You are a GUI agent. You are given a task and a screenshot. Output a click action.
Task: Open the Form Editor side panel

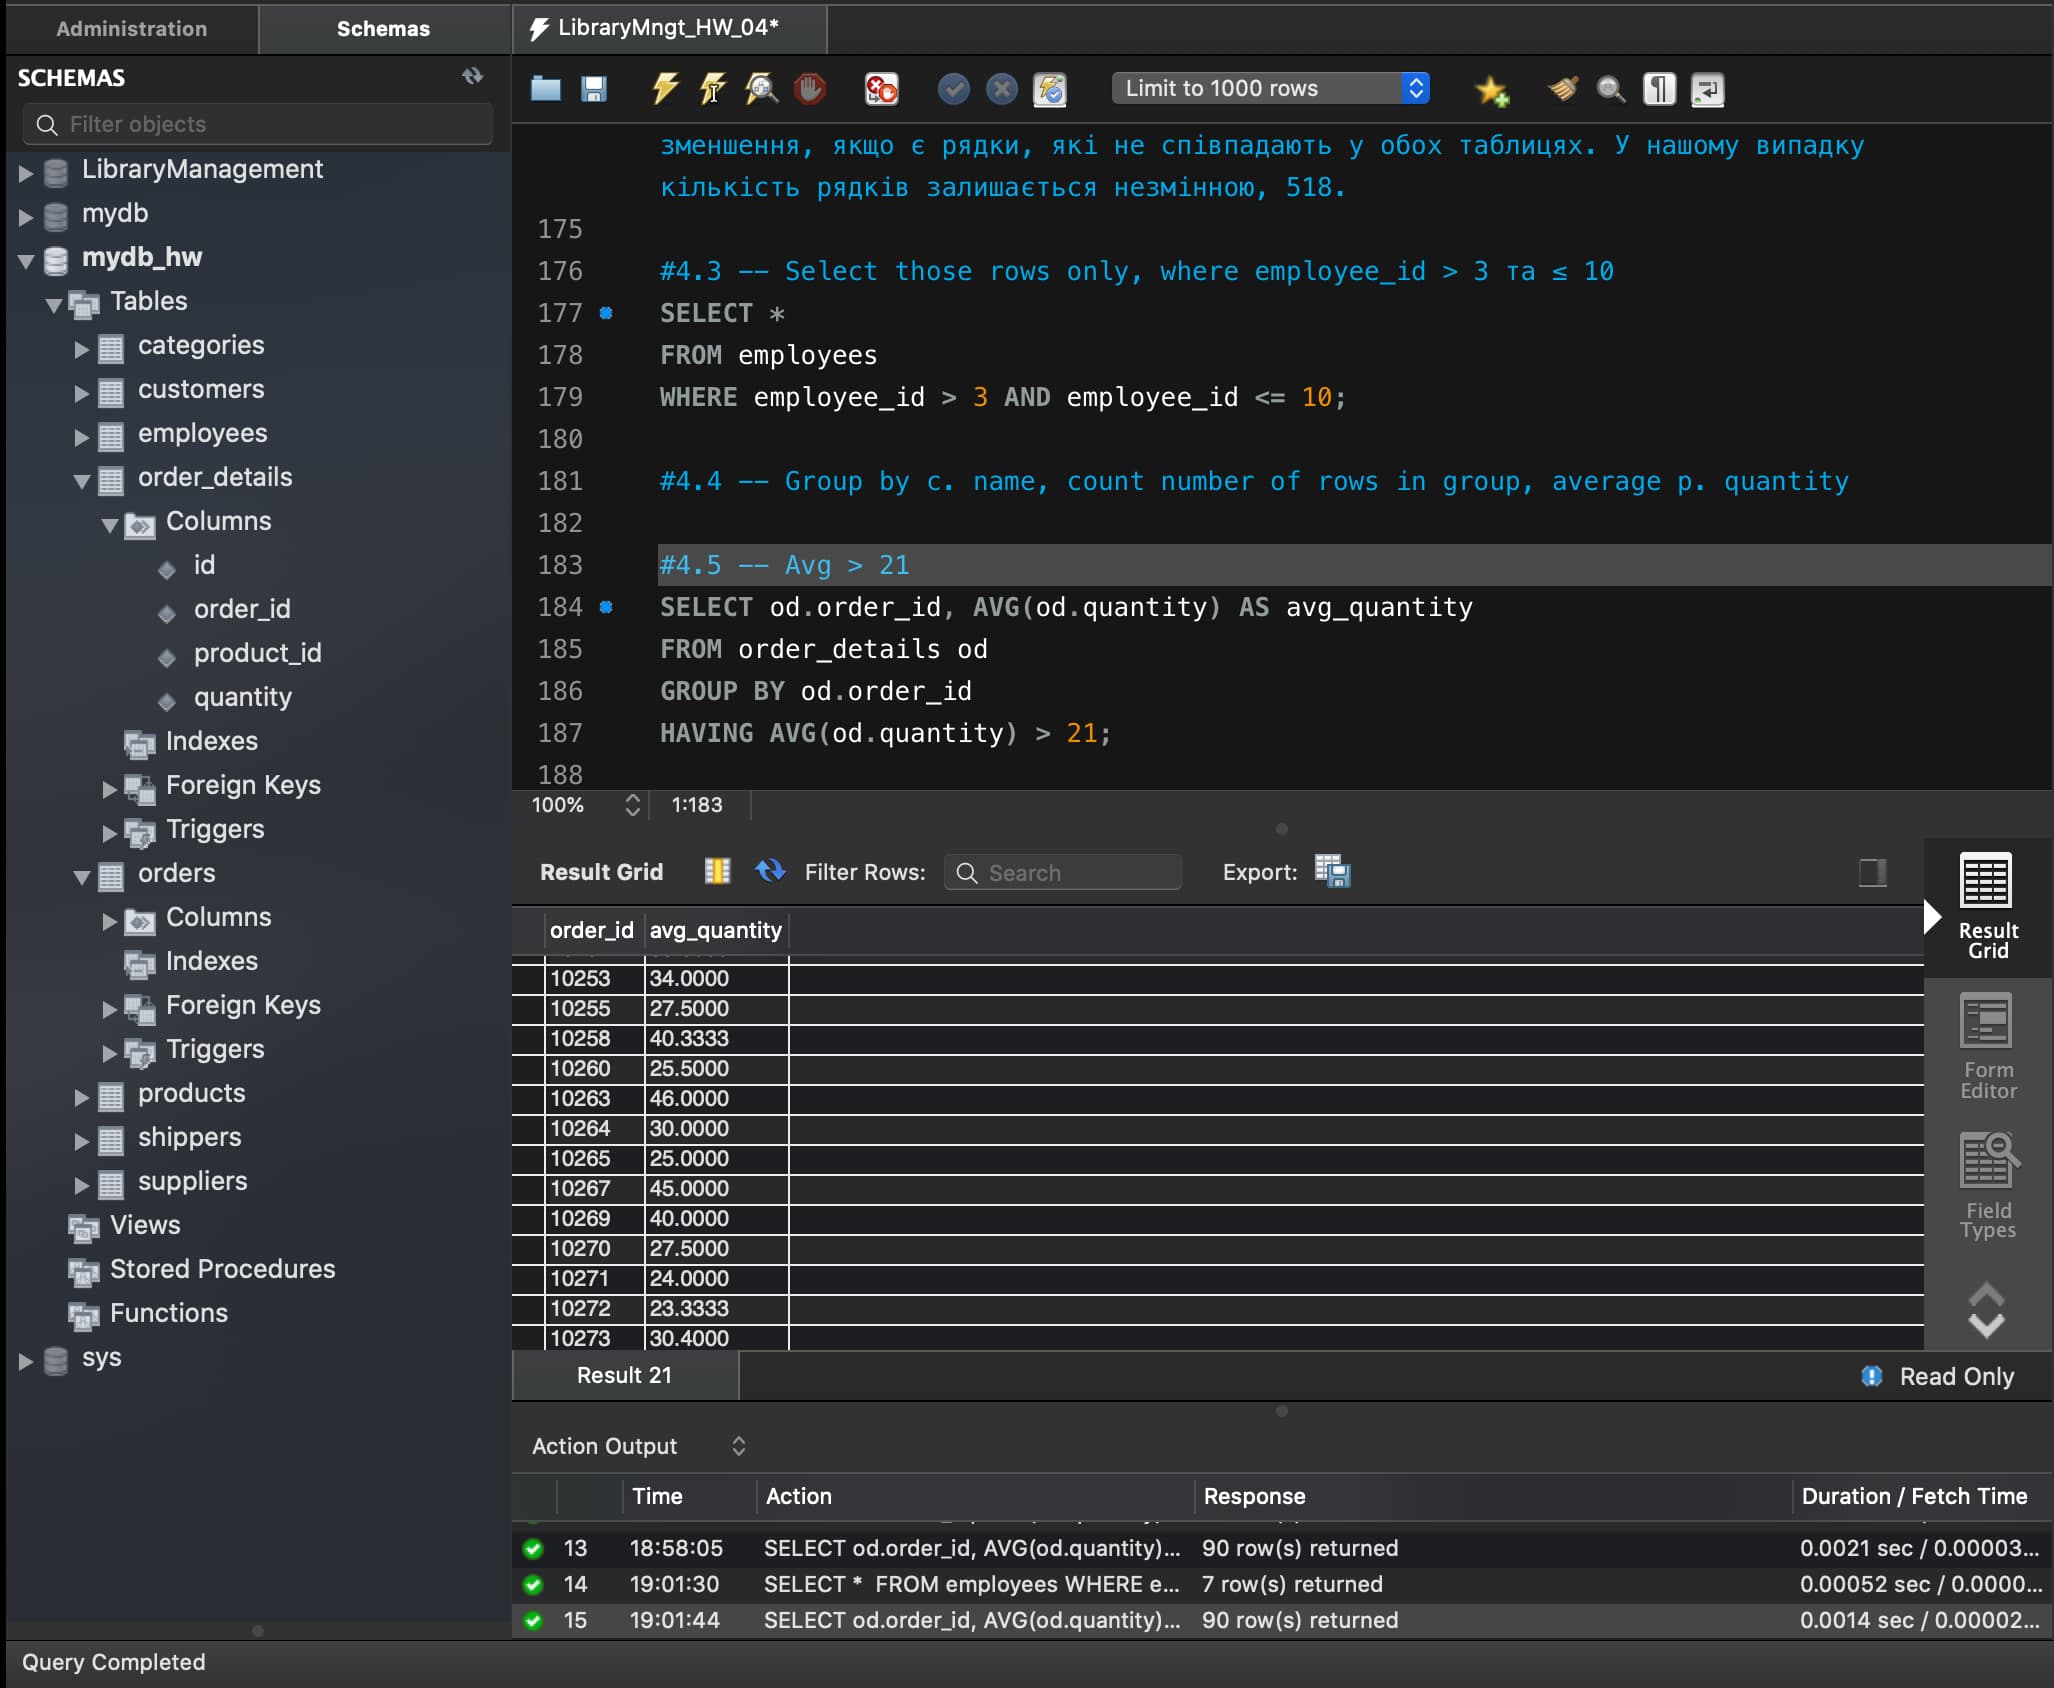click(x=1987, y=1047)
